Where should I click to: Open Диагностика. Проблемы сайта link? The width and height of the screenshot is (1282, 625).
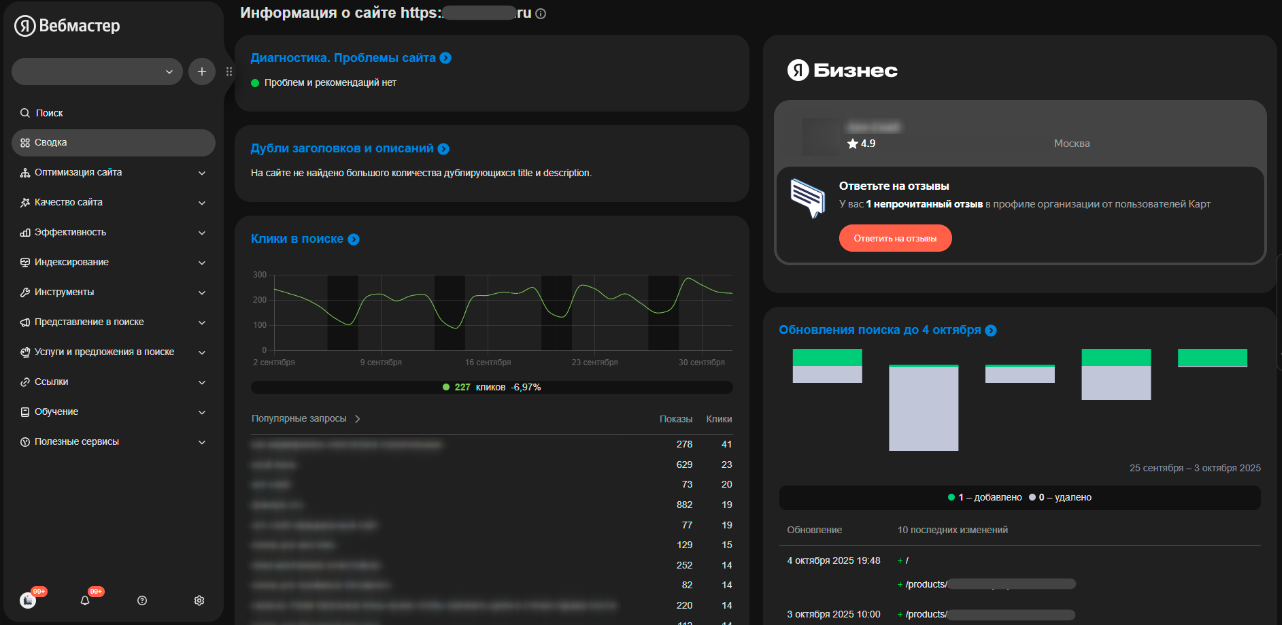(343, 58)
